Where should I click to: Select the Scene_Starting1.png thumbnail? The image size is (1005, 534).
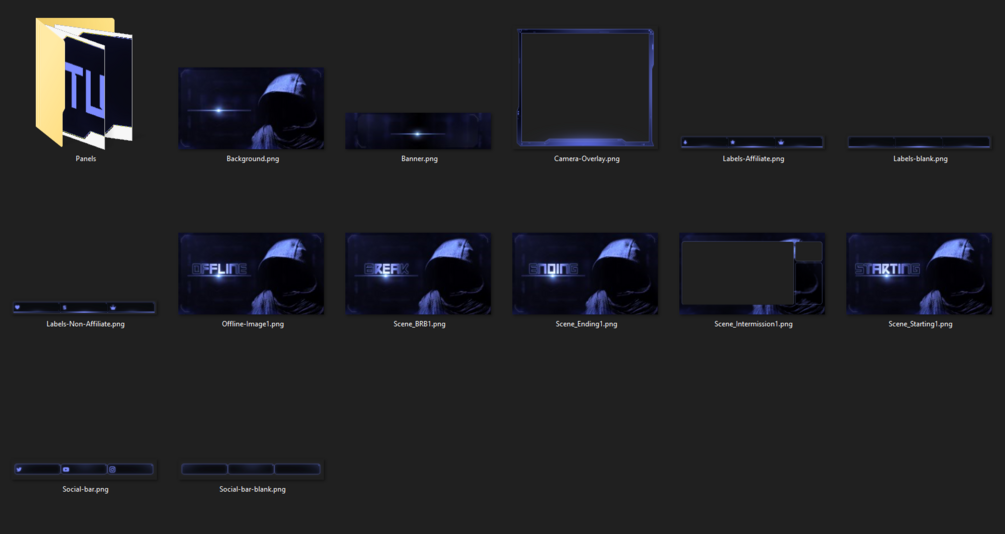click(919, 274)
